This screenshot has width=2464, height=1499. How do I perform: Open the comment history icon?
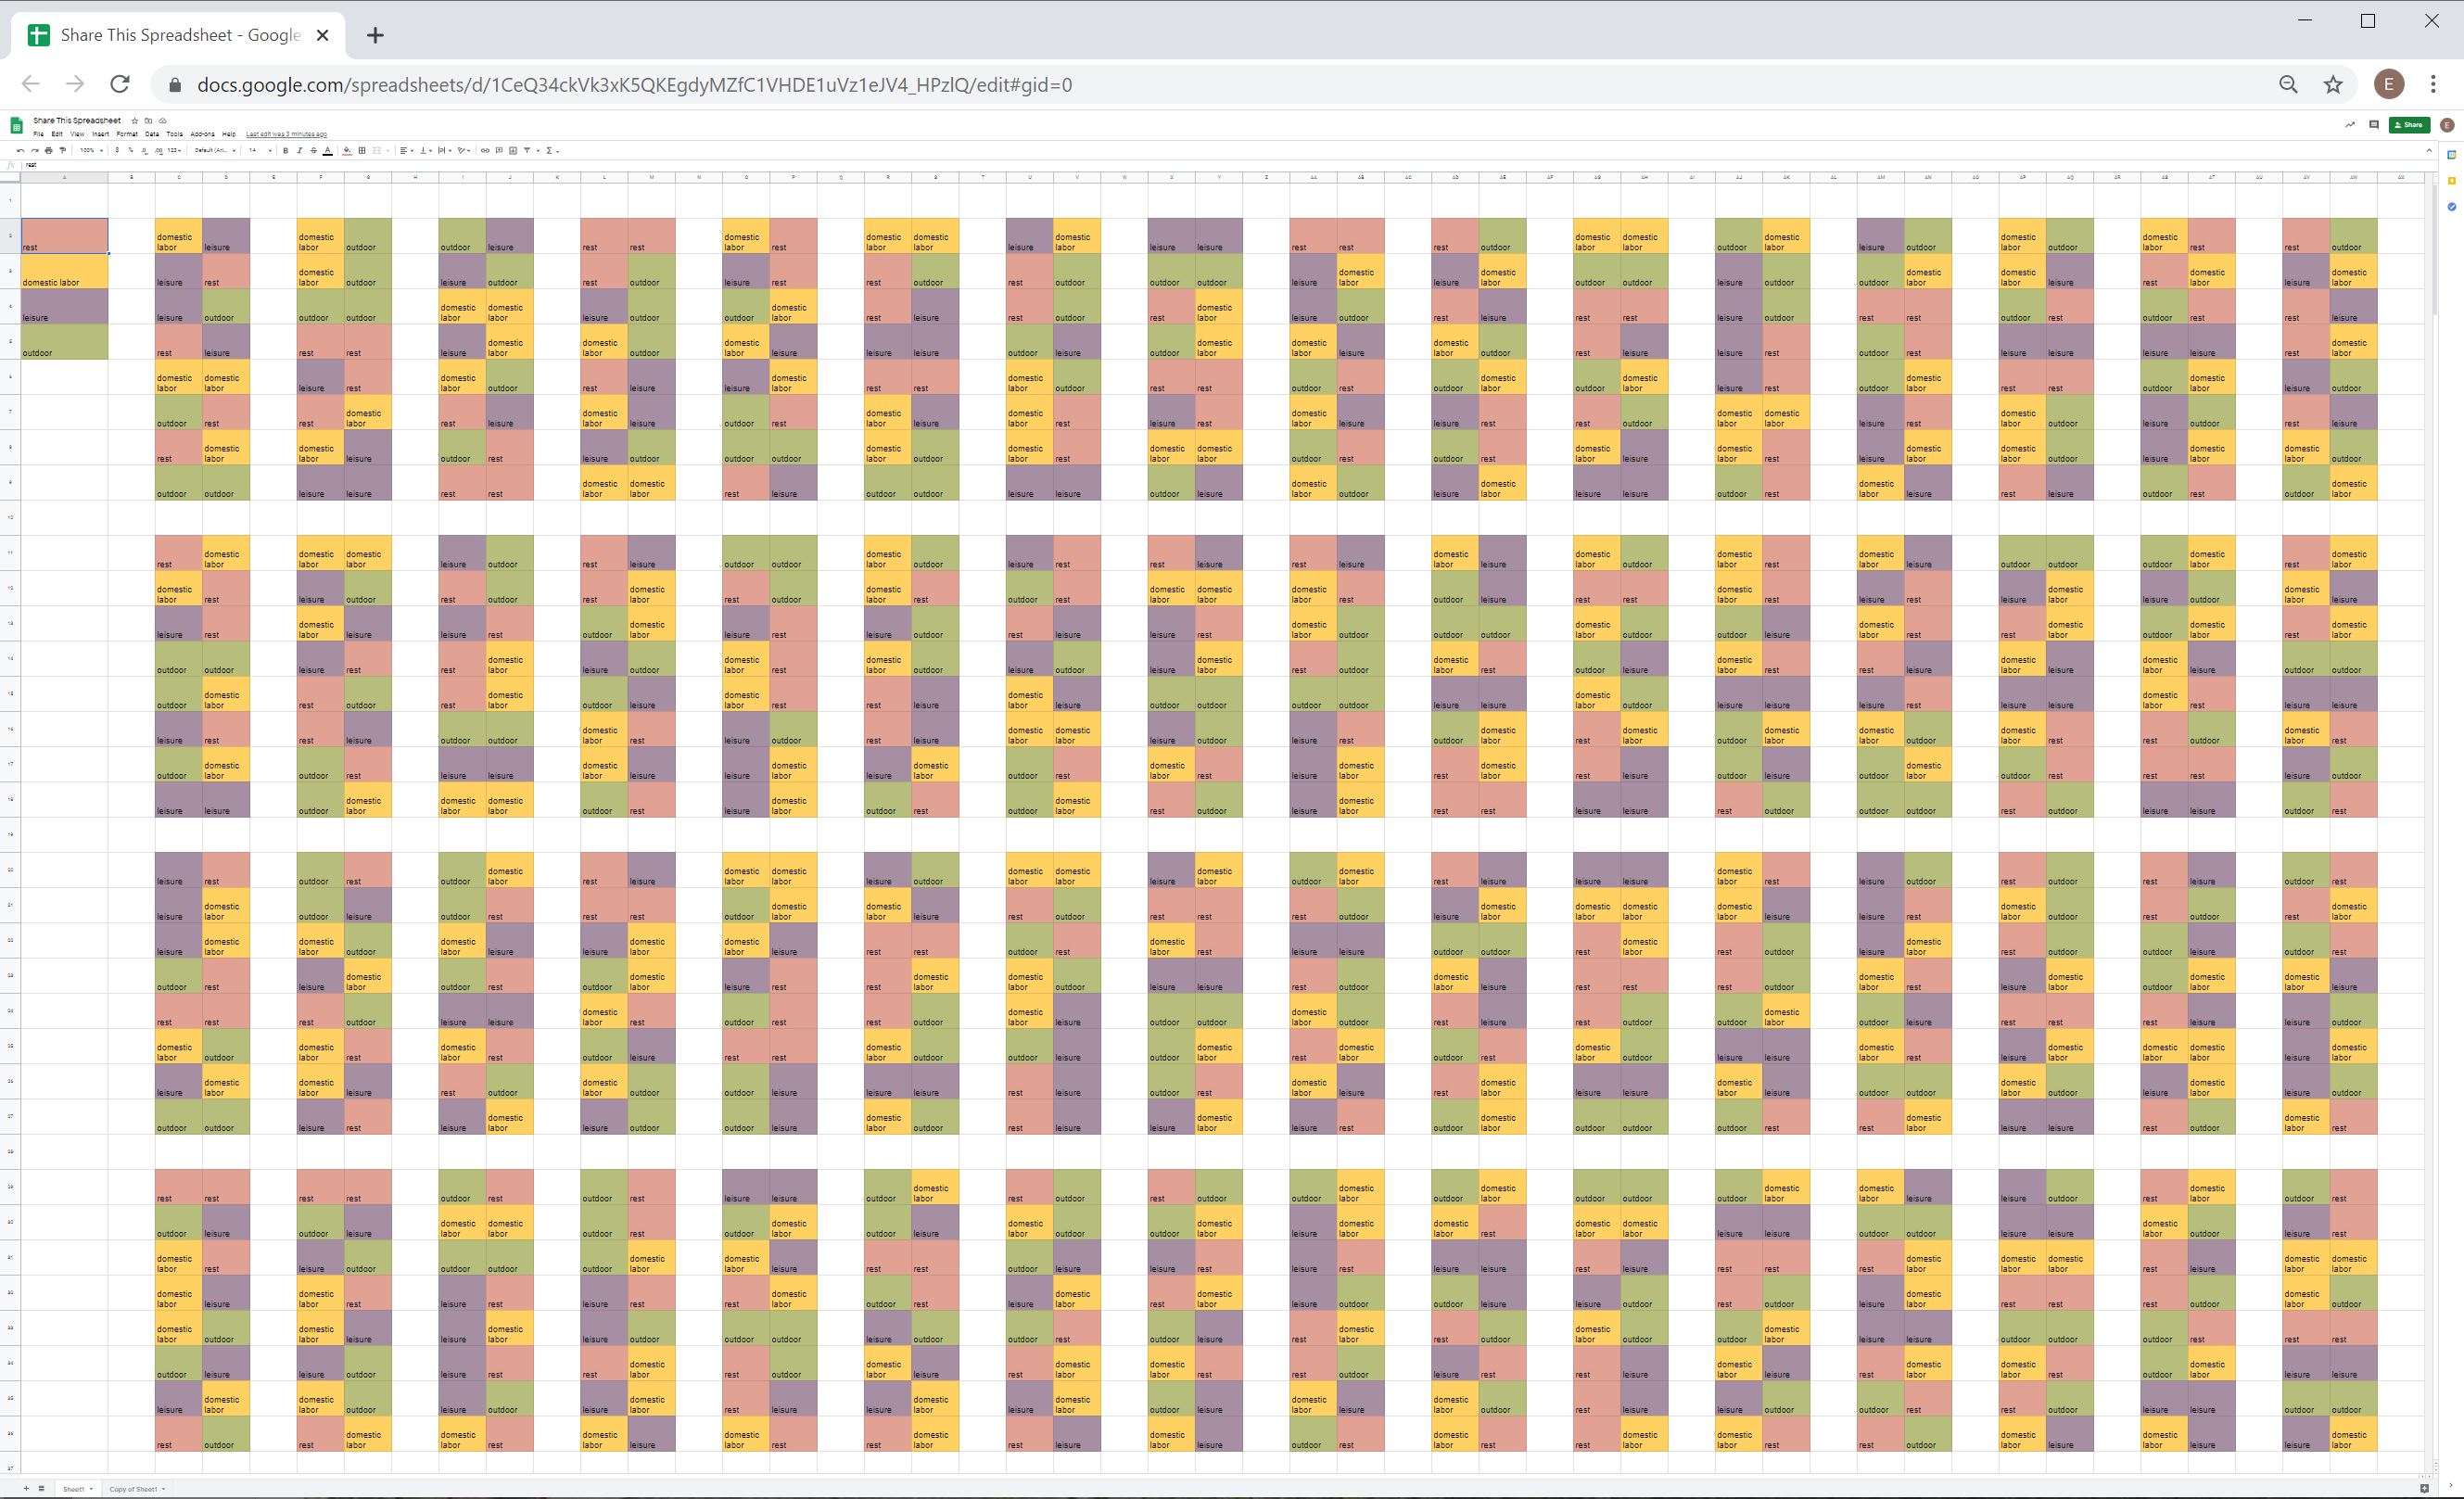pos(2373,125)
